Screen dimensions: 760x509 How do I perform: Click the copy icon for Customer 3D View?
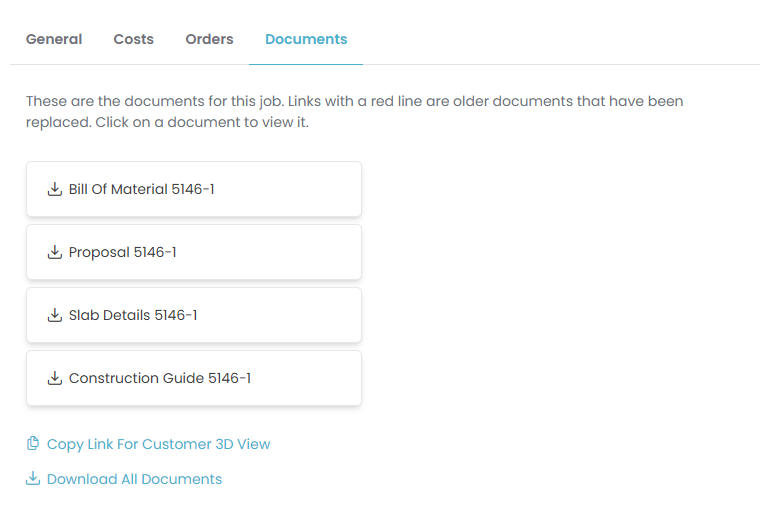[33, 444]
